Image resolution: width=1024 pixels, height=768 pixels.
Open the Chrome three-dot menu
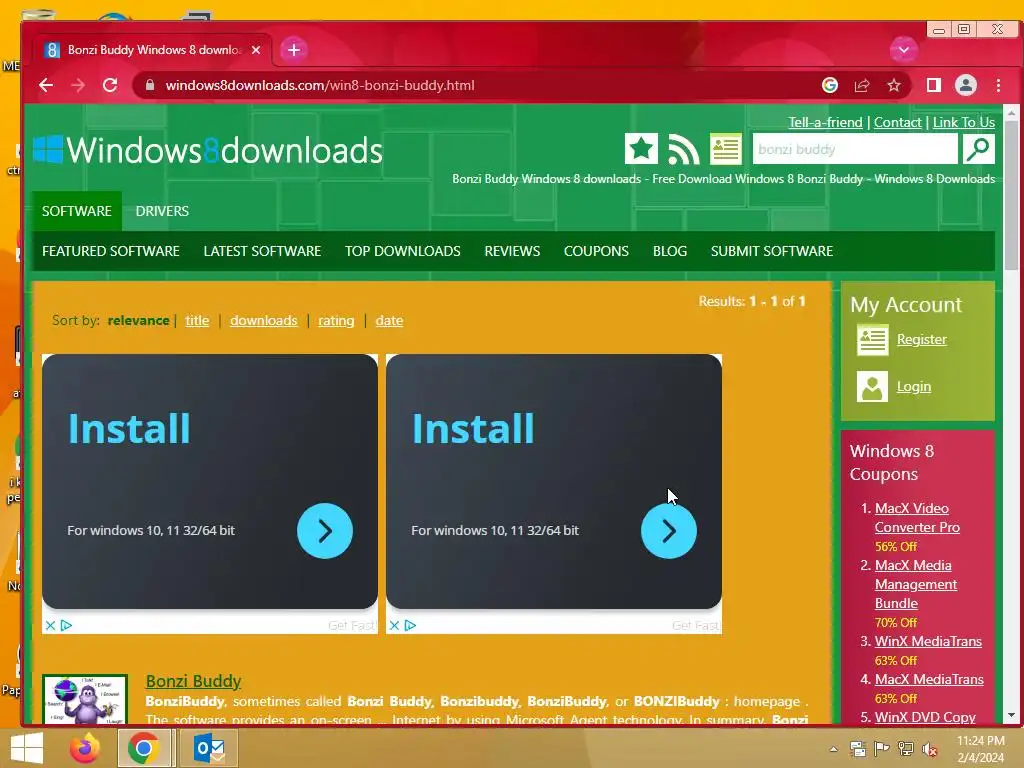point(999,86)
